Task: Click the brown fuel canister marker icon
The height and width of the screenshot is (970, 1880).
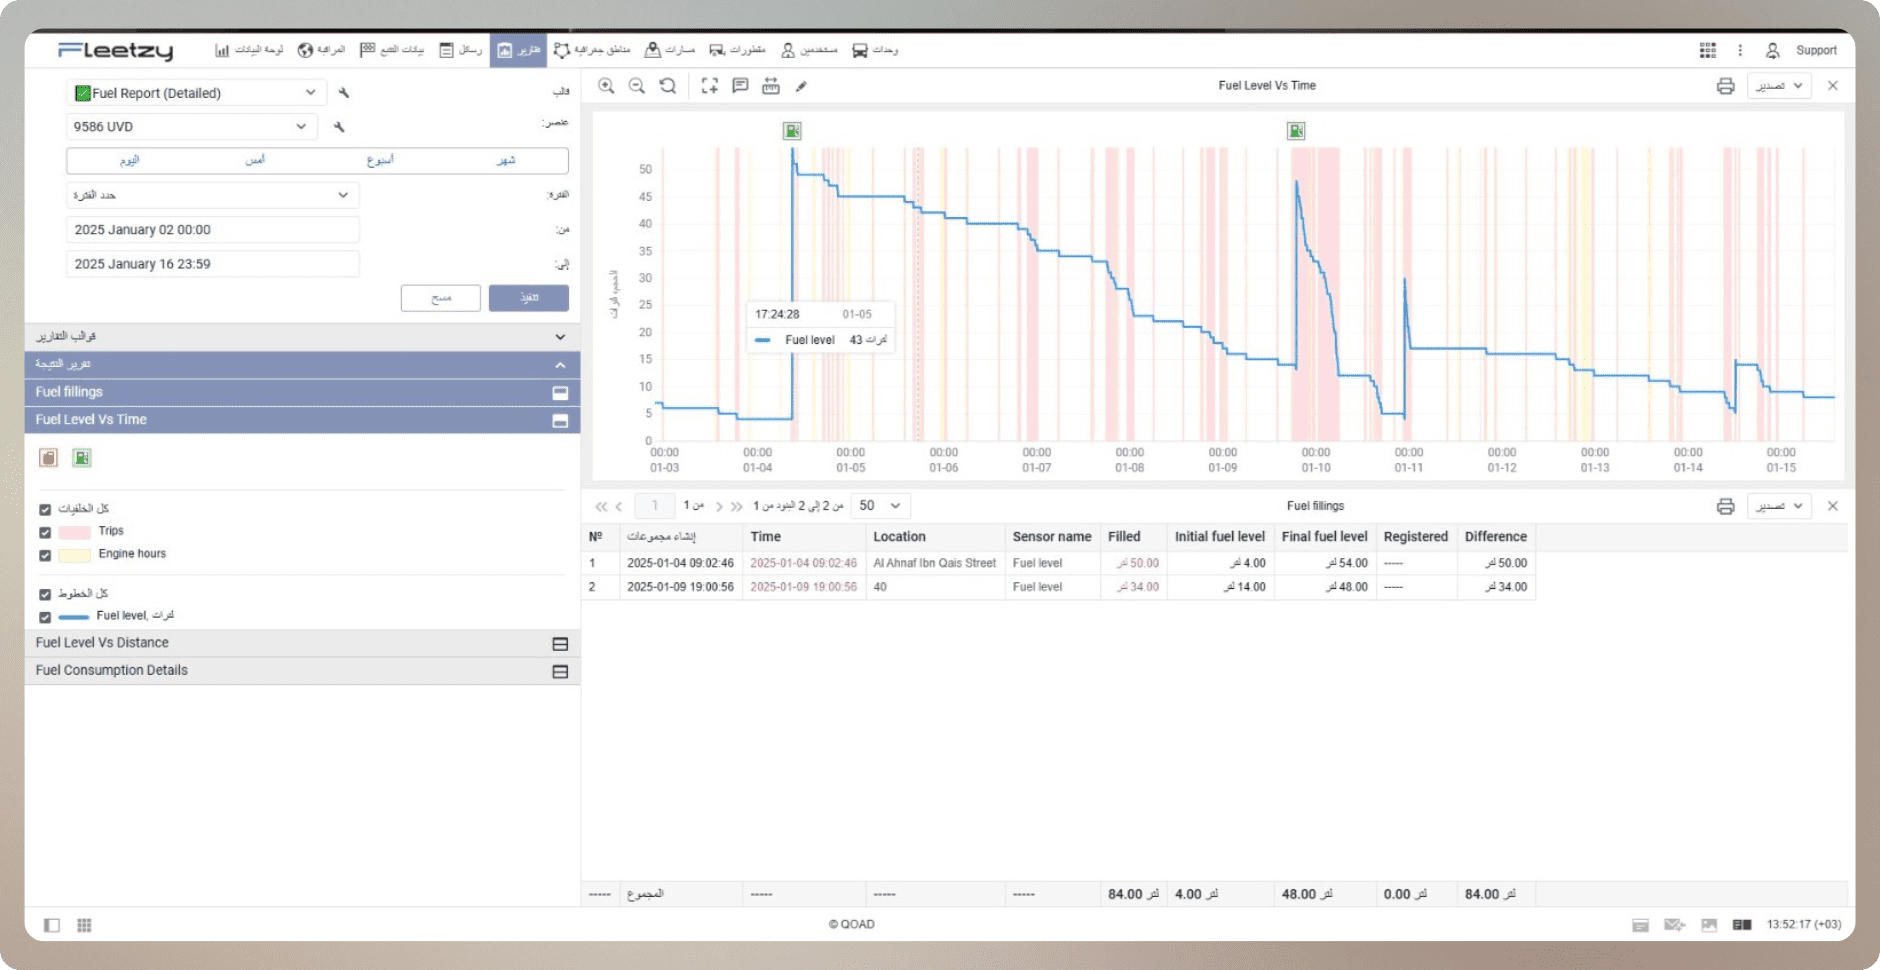Action: click(48, 458)
